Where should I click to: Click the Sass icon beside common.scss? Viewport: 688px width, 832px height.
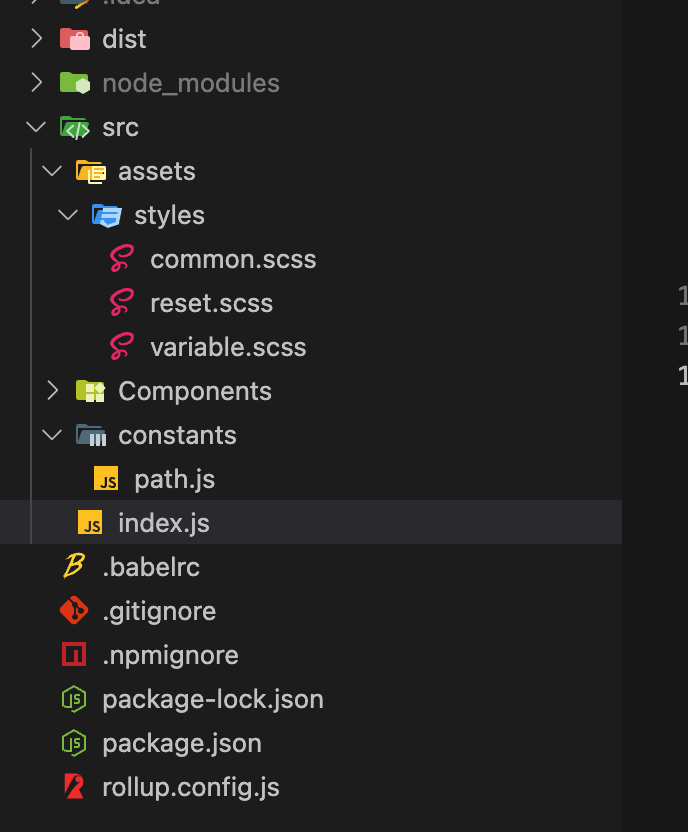click(121, 260)
